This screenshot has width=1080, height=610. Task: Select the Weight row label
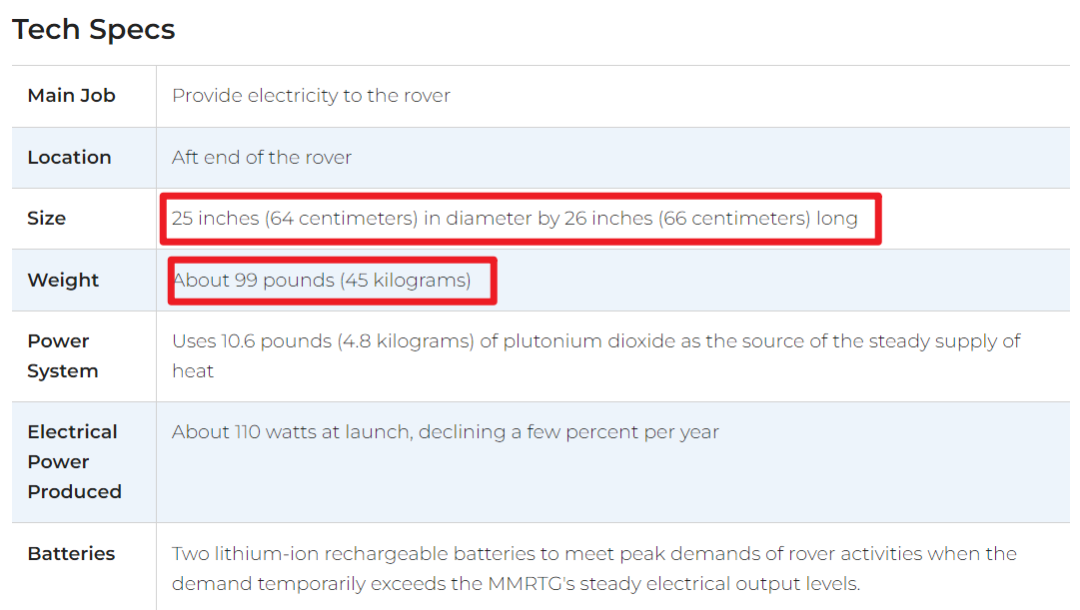tap(63, 281)
